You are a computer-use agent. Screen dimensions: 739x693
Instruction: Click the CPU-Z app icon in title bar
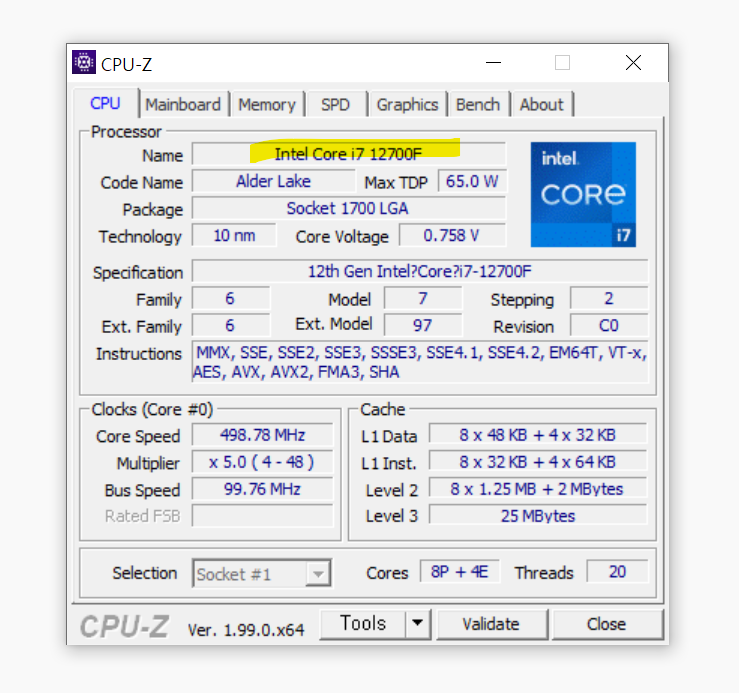click(84, 62)
